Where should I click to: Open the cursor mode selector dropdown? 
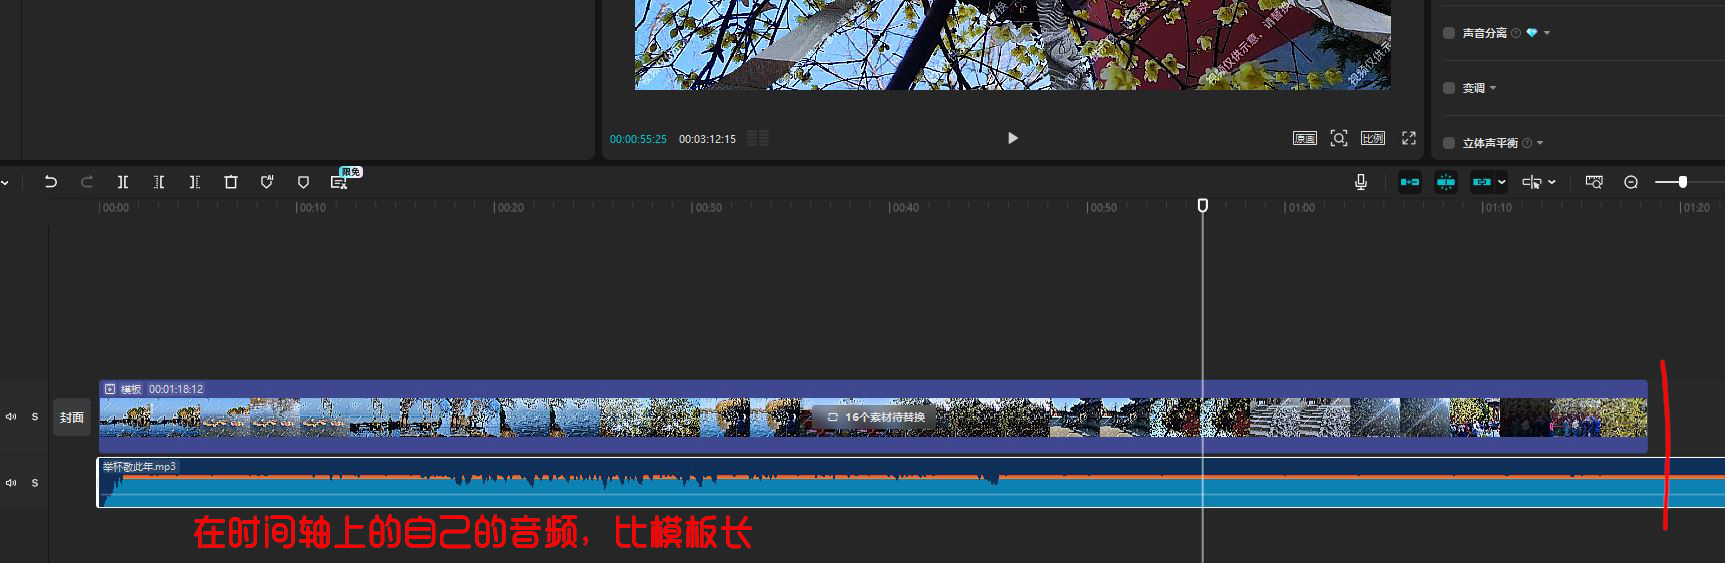[1551, 182]
